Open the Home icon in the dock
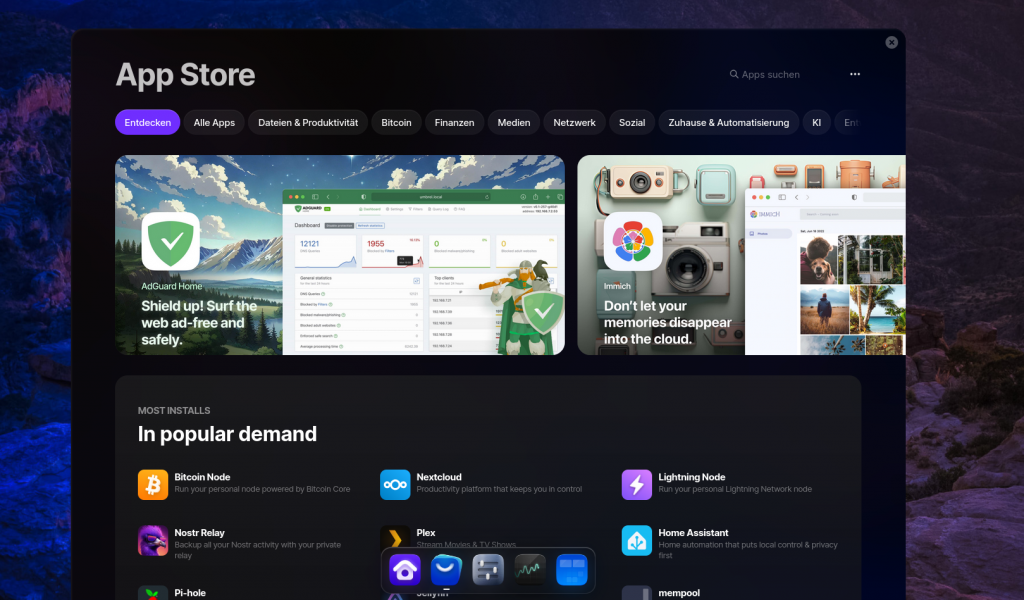The image size is (1024, 600). click(404, 570)
